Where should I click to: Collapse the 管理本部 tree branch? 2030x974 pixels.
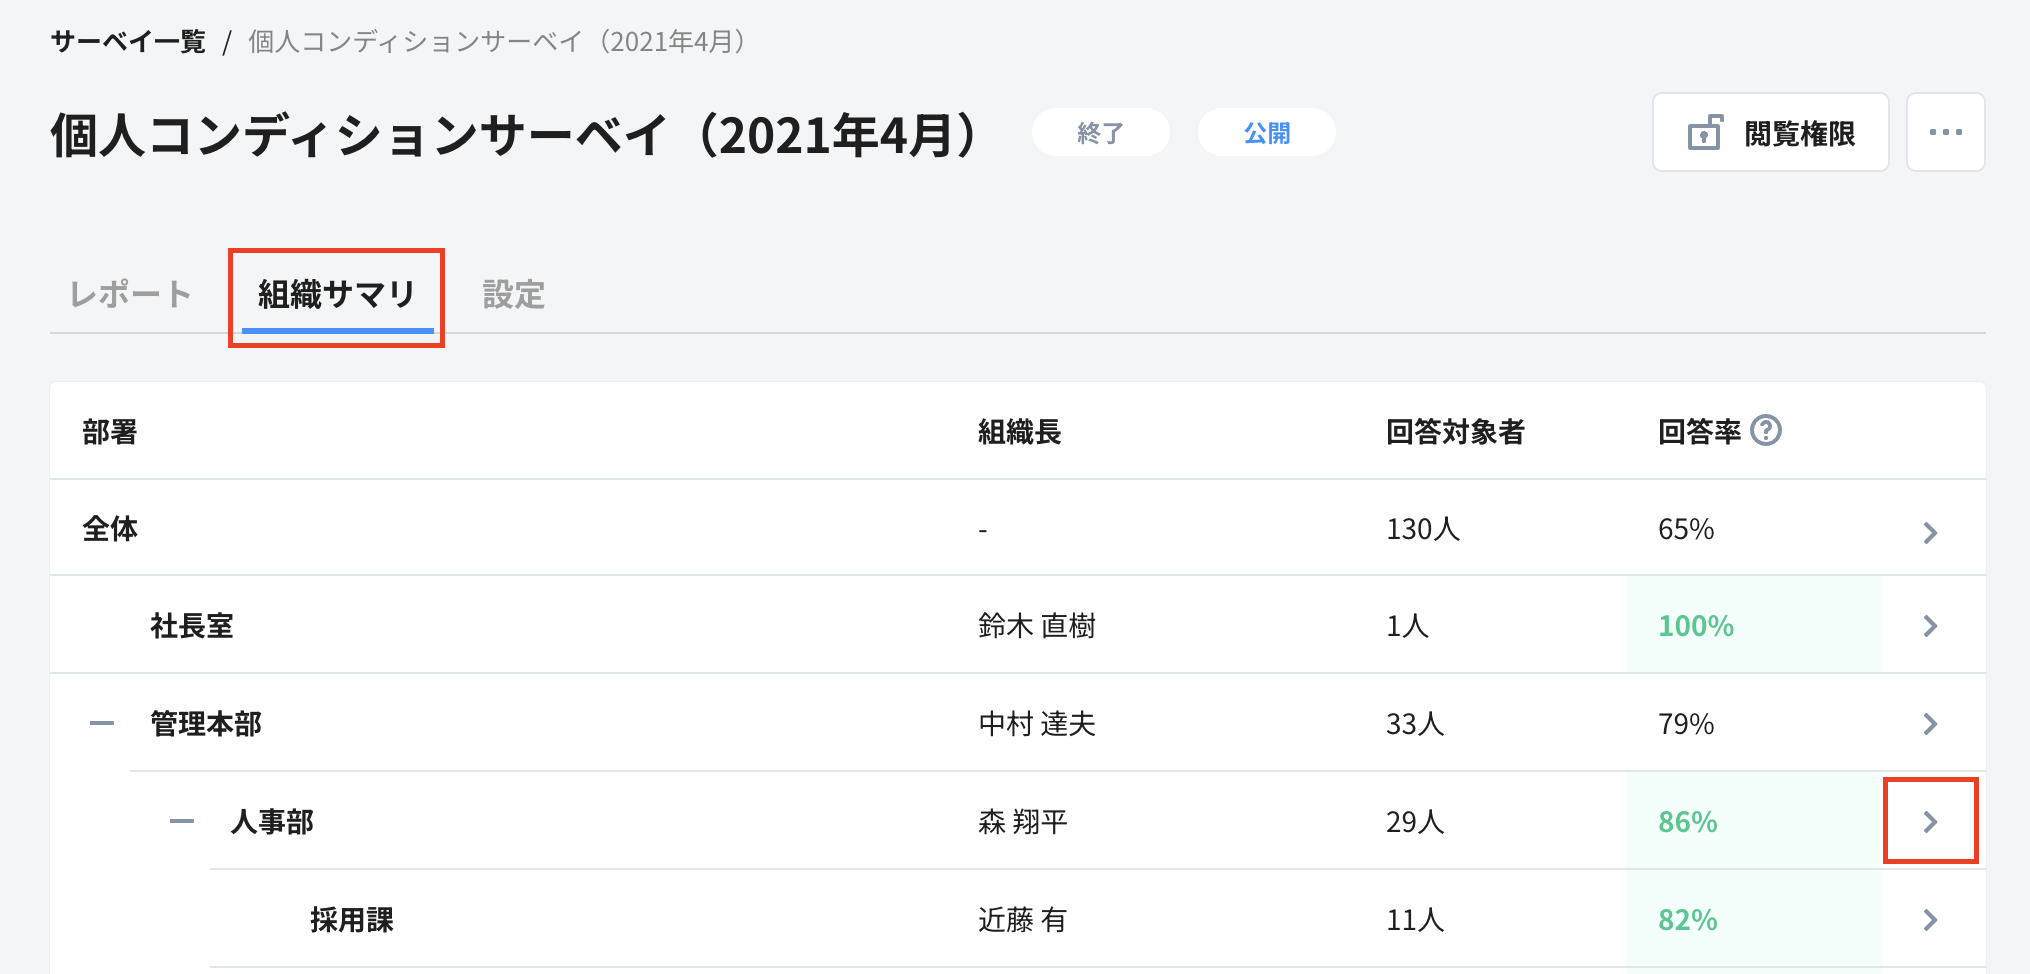click(x=104, y=723)
